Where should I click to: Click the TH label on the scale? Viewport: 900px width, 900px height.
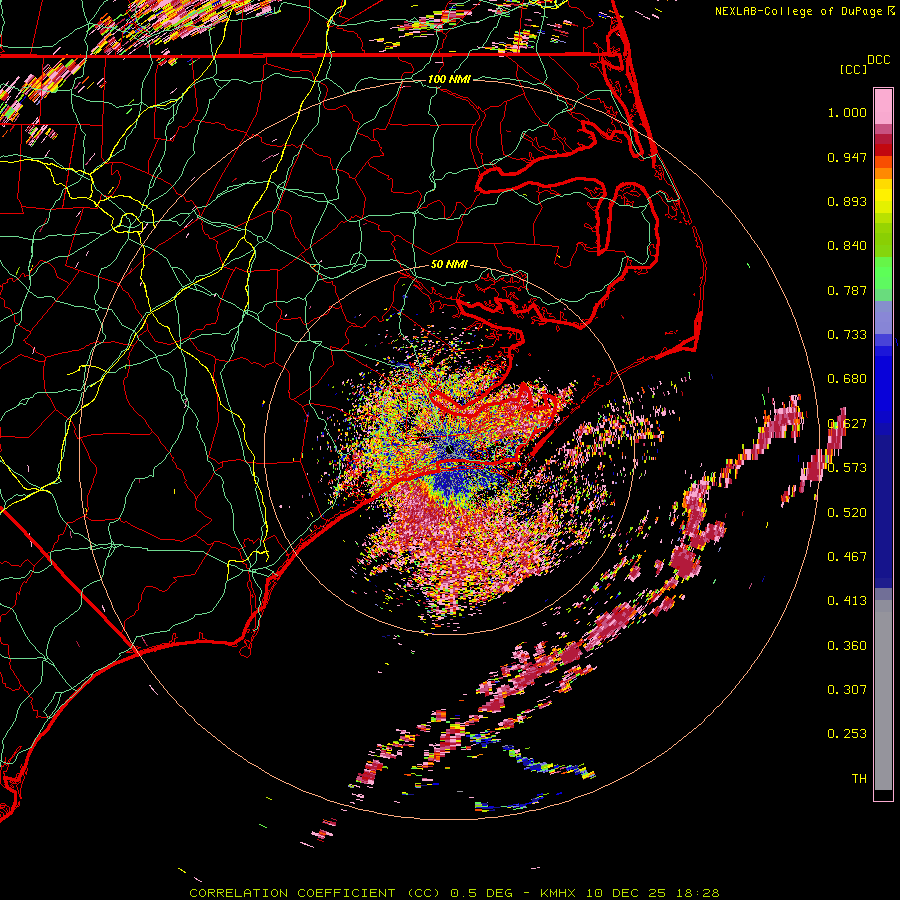(x=859, y=779)
